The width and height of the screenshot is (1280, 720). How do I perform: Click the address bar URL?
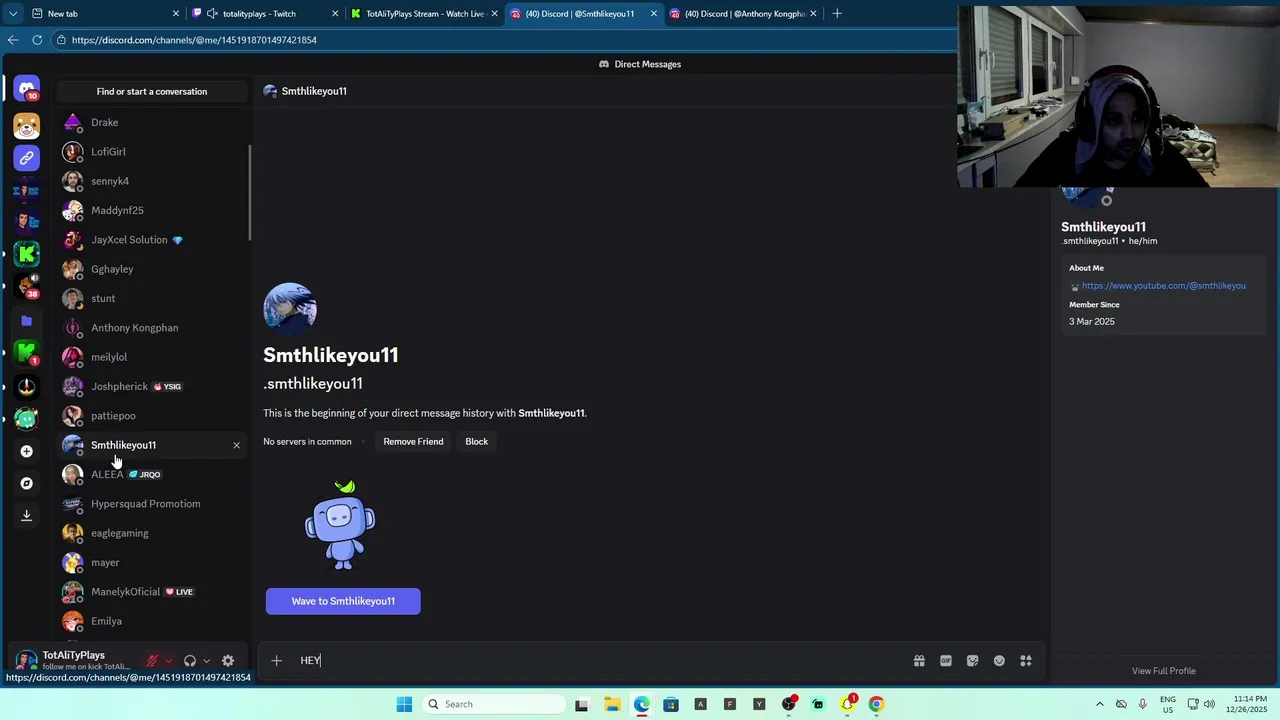[194, 40]
